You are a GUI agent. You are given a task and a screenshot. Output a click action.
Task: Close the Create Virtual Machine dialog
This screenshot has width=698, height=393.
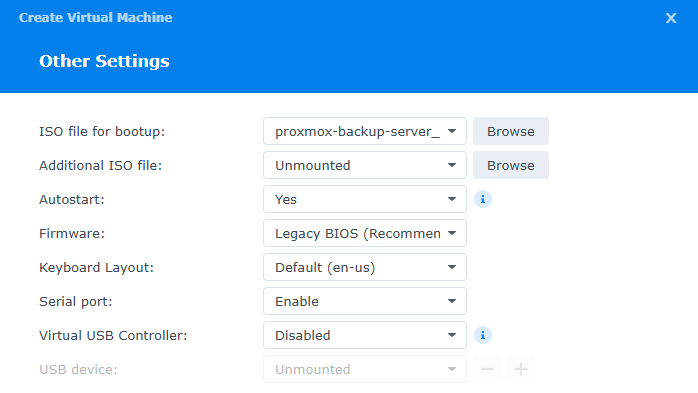click(x=671, y=18)
